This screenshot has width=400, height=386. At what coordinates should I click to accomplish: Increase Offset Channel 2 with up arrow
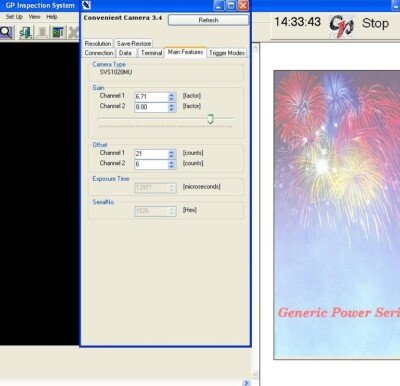click(172, 162)
